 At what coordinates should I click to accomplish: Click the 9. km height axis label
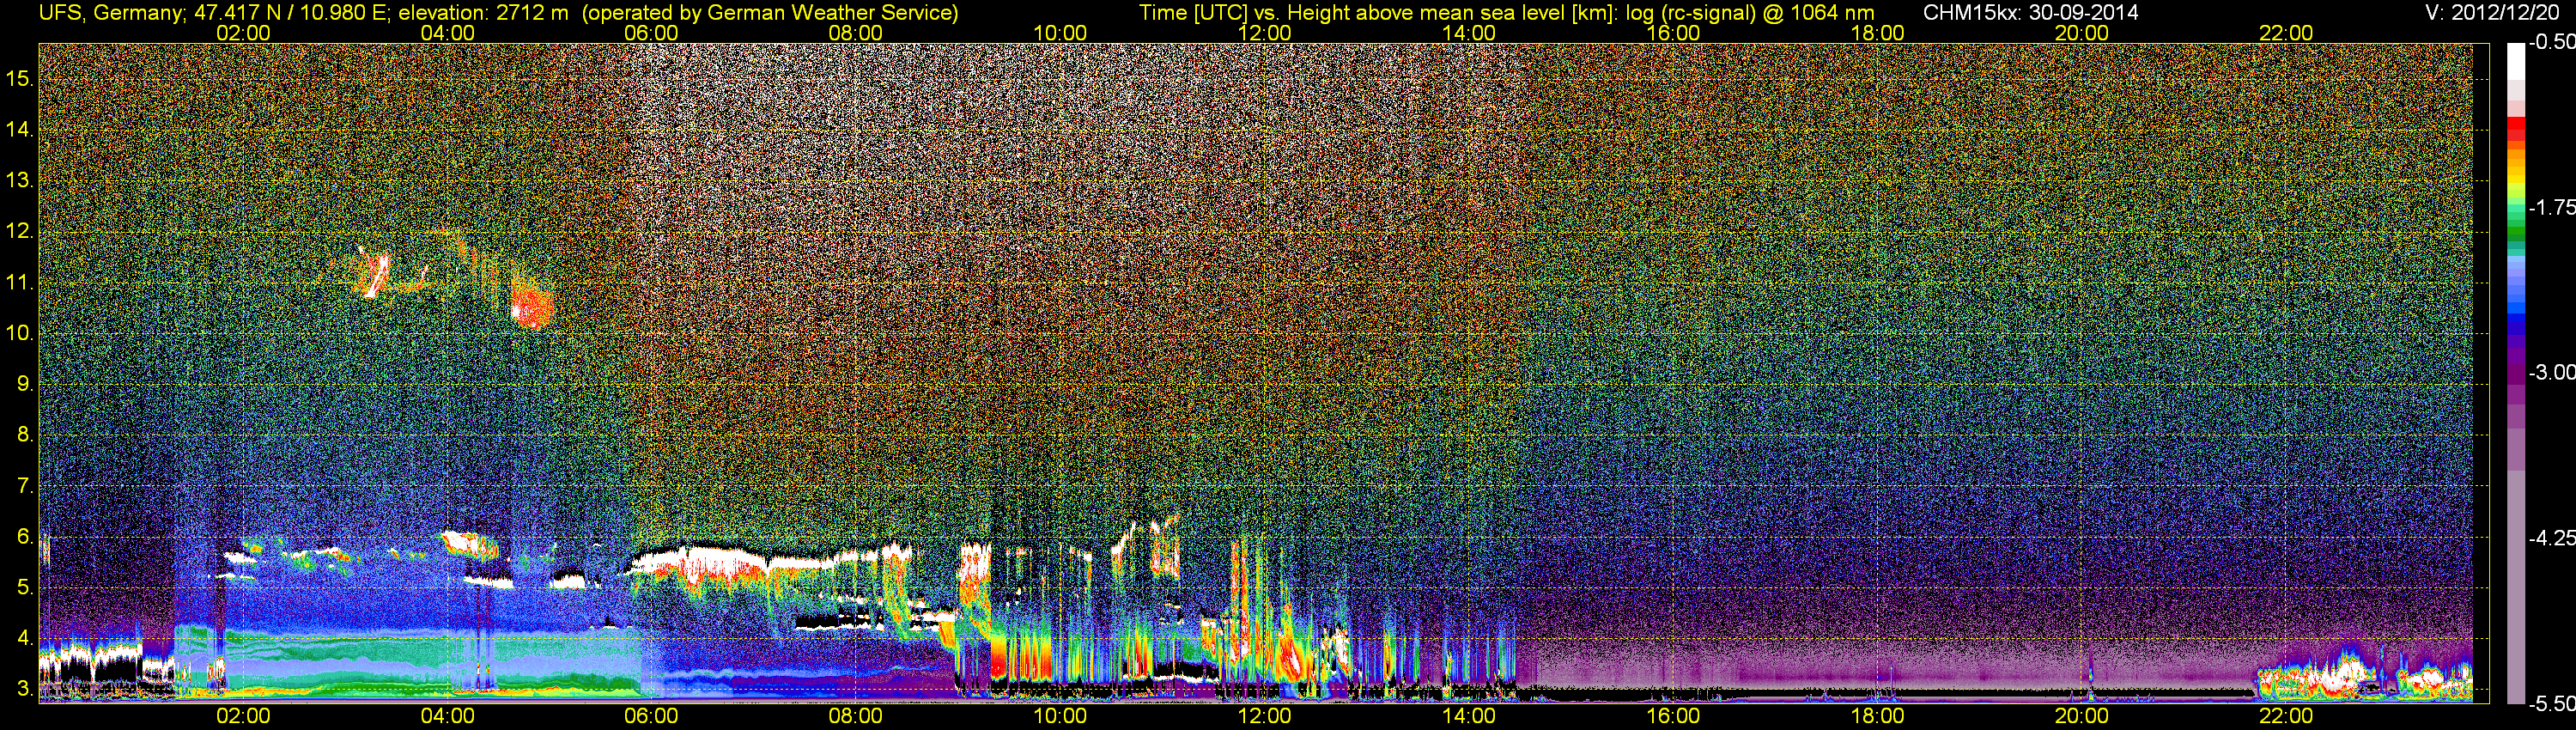point(24,385)
